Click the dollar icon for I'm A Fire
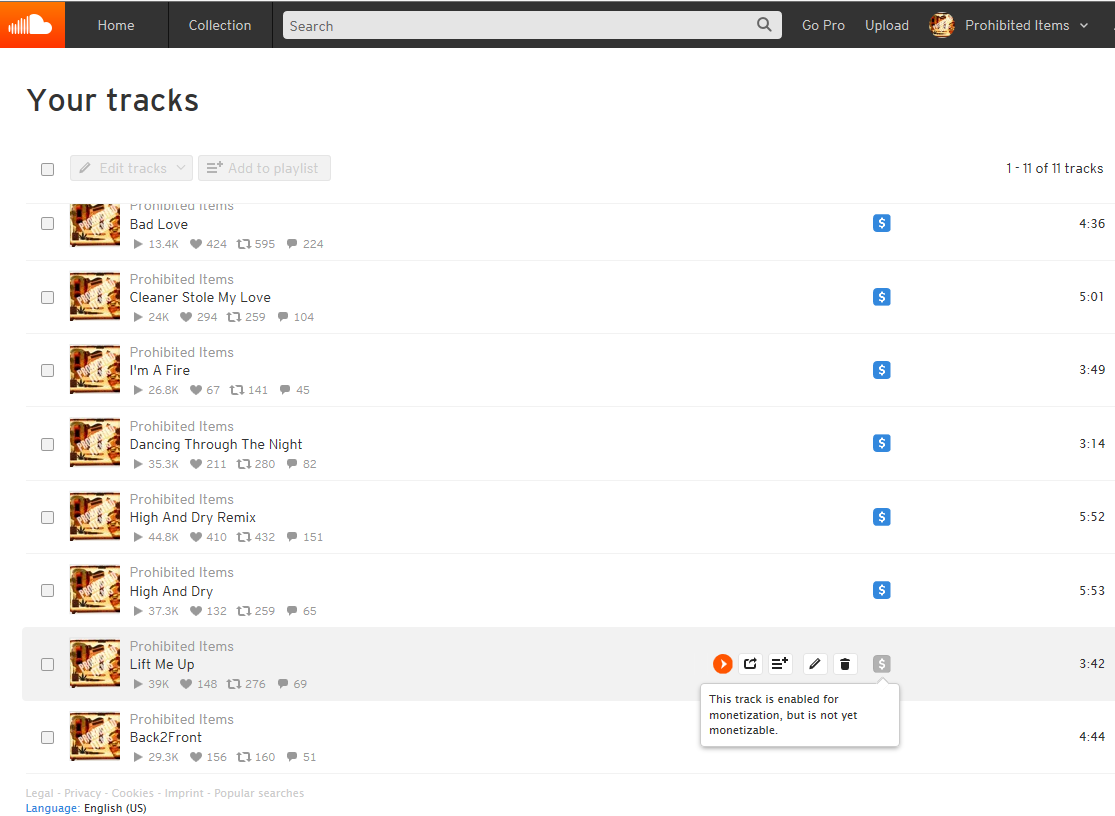 point(882,370)
